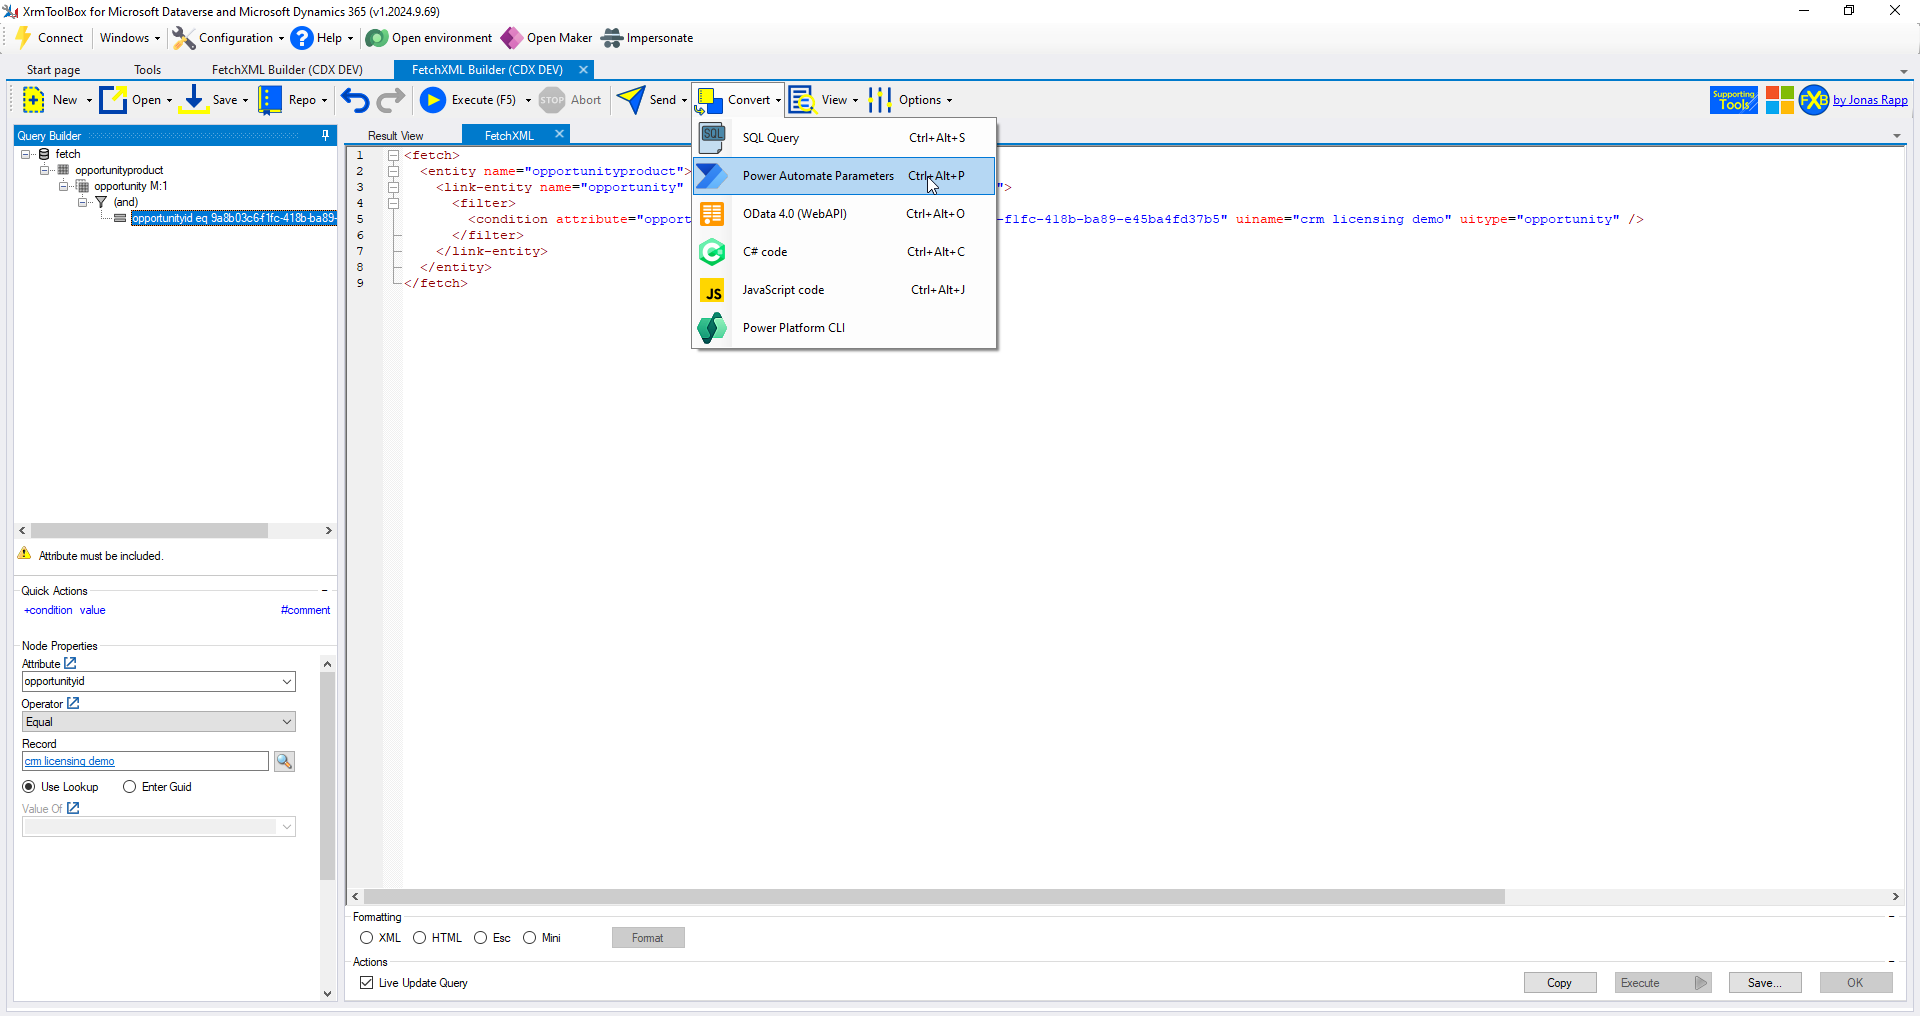Choose JavaScript code conversion
1920x1016 pixels.
coord(844,290)
